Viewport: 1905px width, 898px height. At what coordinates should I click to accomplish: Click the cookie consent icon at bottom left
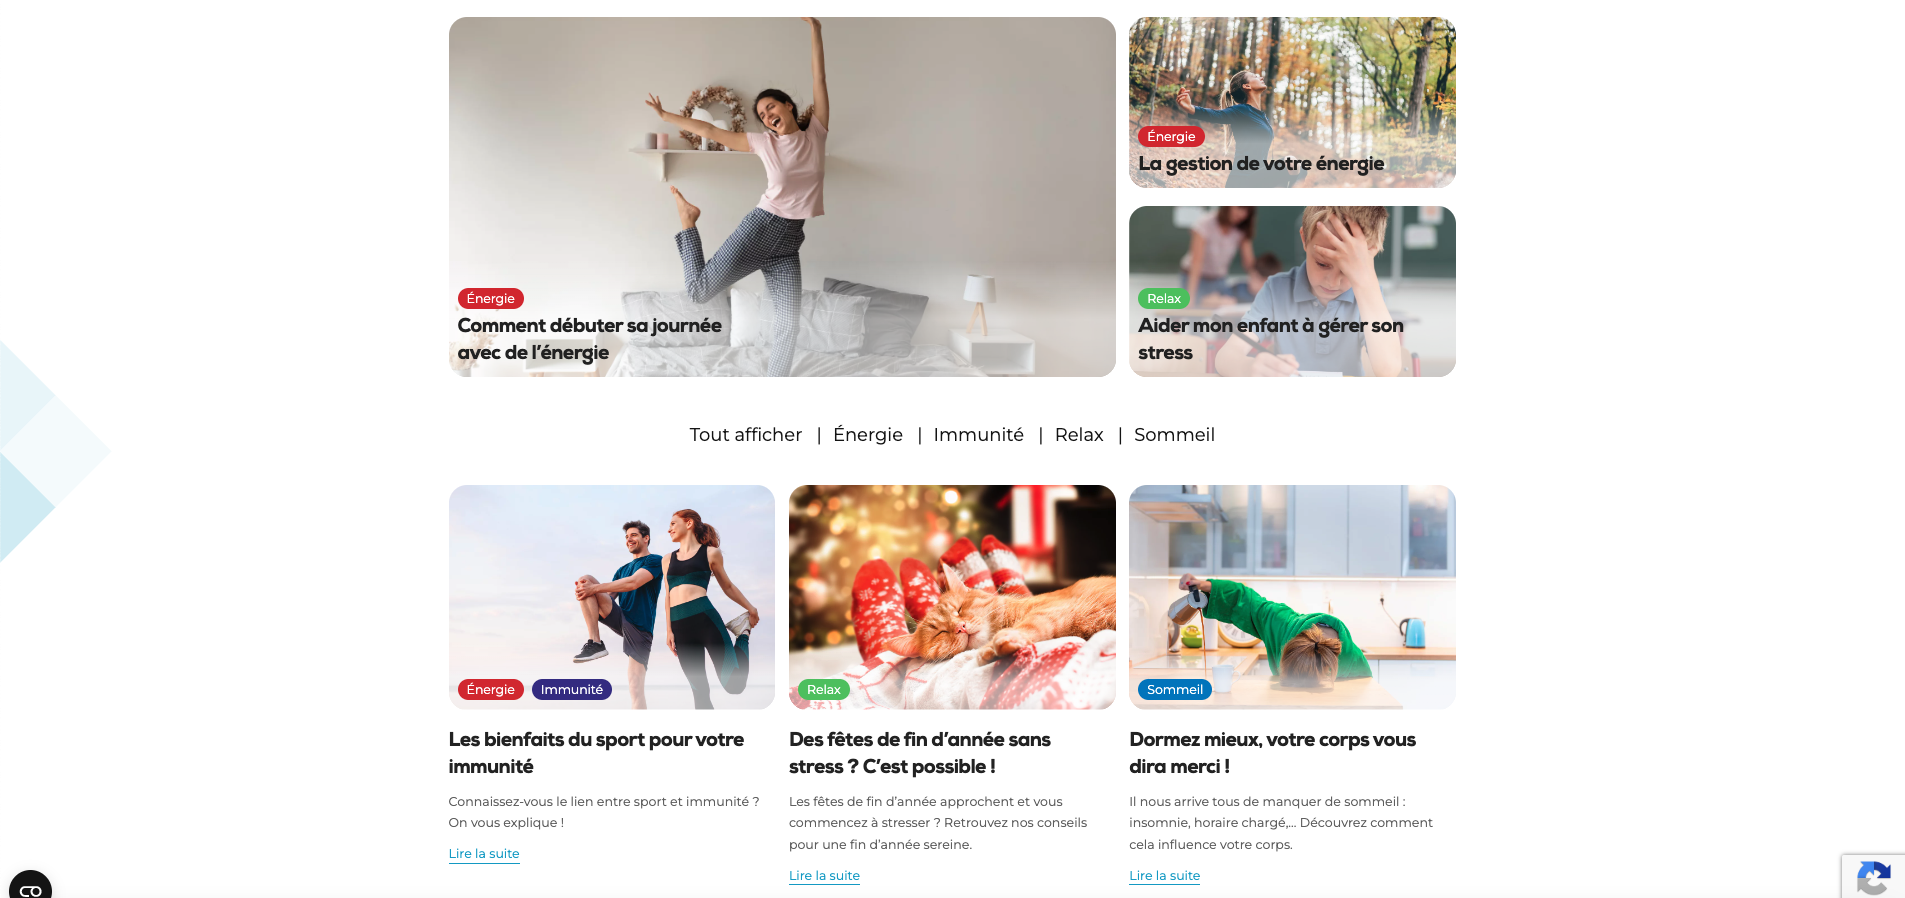30,886
